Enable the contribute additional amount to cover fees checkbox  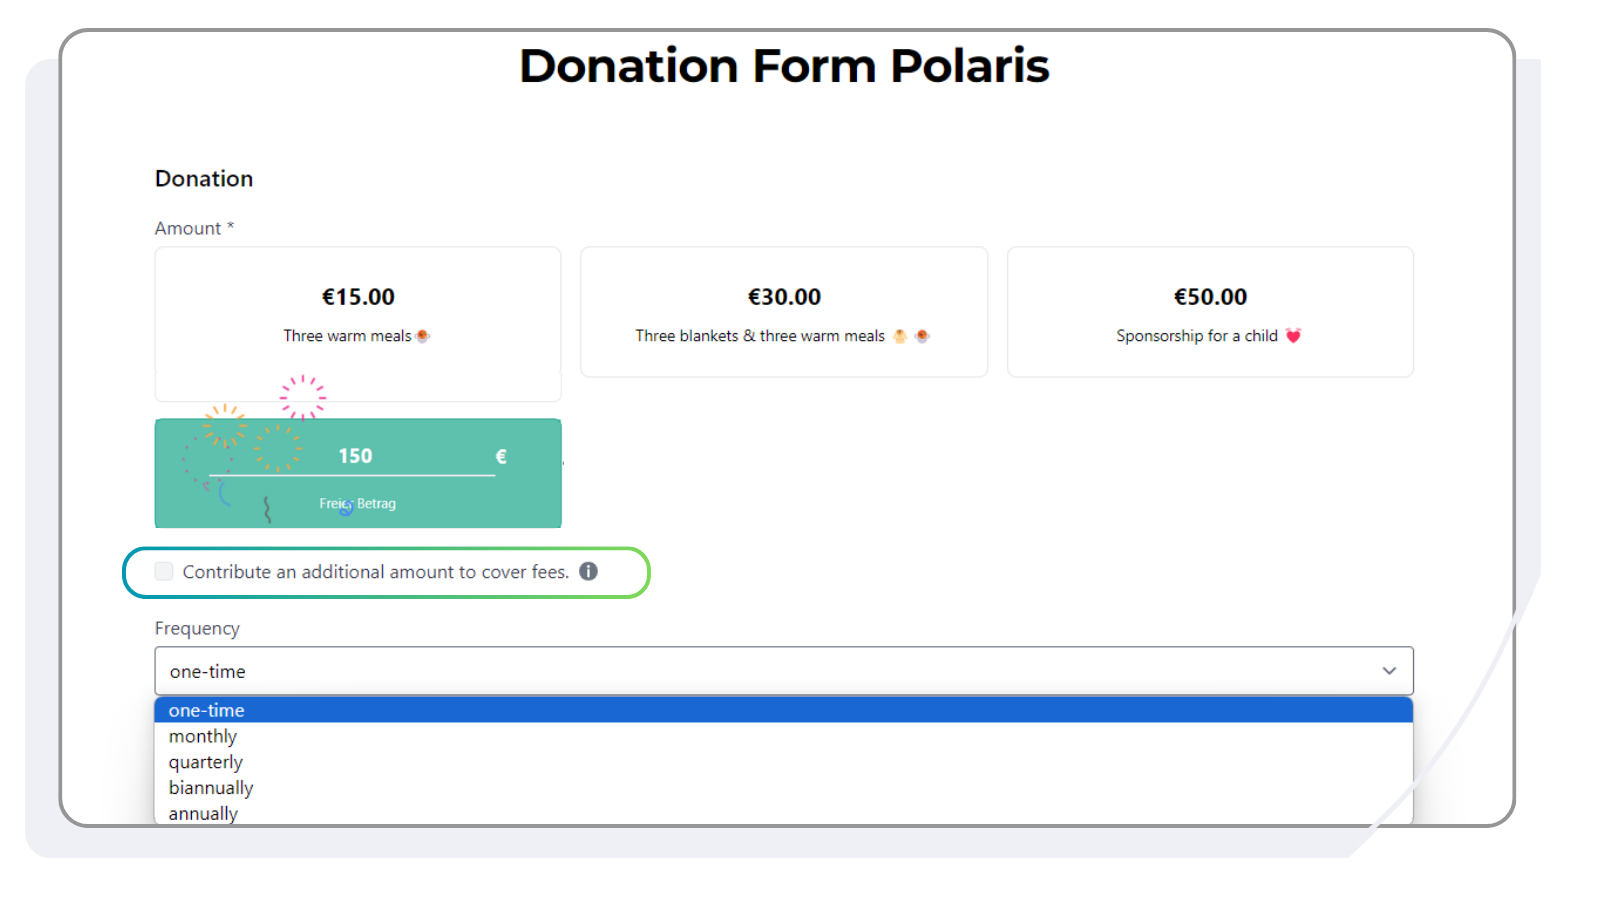162,571
